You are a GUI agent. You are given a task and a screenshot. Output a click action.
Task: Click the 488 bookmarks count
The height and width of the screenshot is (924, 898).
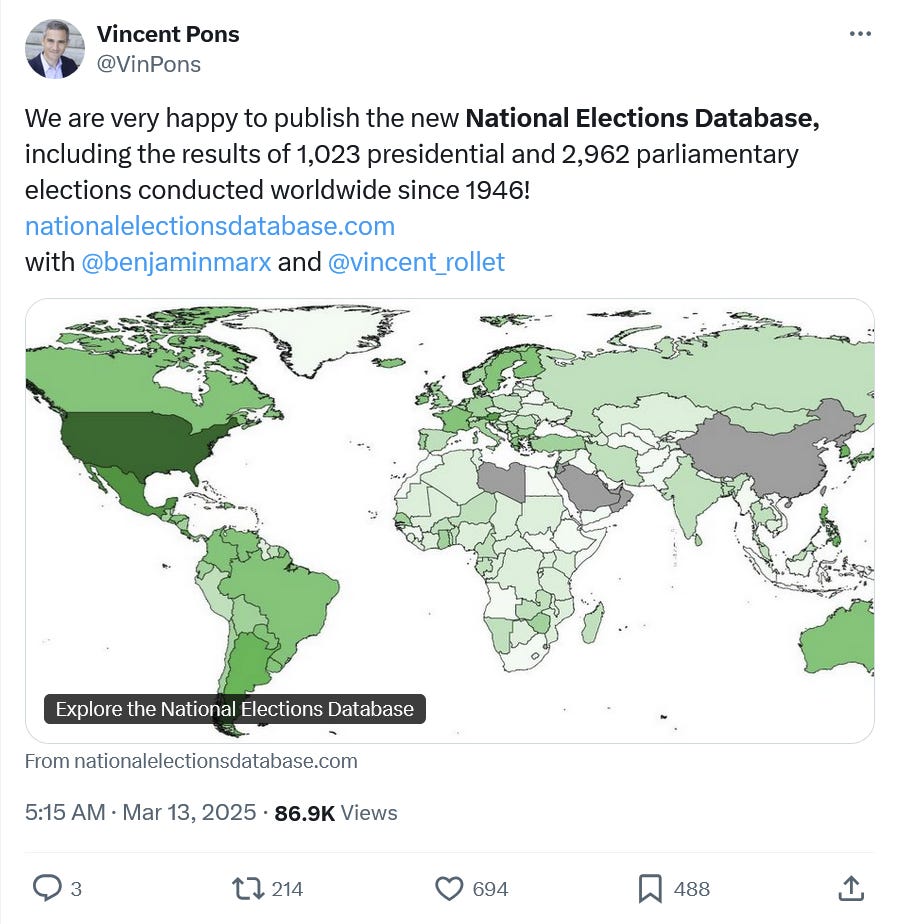[692, 889]
